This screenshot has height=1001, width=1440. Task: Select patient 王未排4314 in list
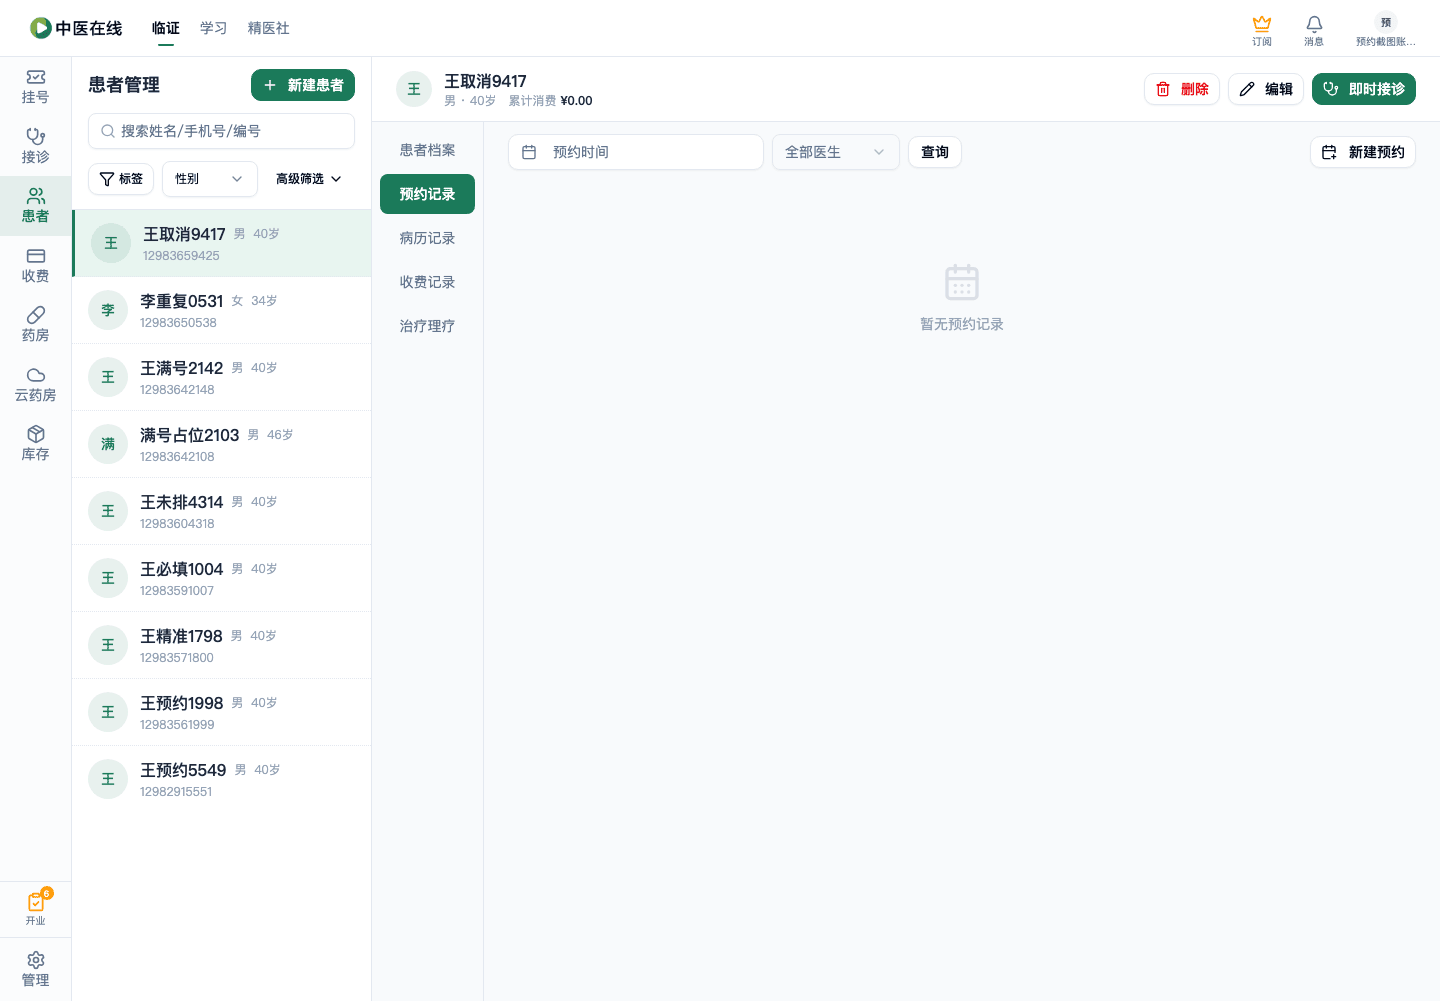pyautogui.click(x=222, y=511)
